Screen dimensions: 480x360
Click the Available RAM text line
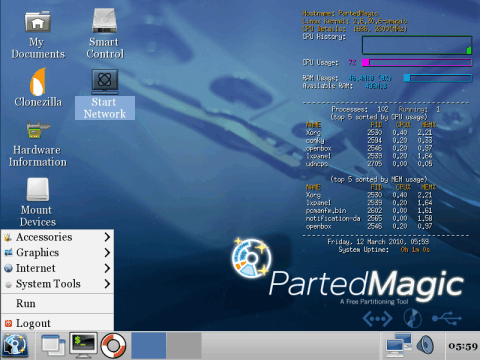[345, 86]
